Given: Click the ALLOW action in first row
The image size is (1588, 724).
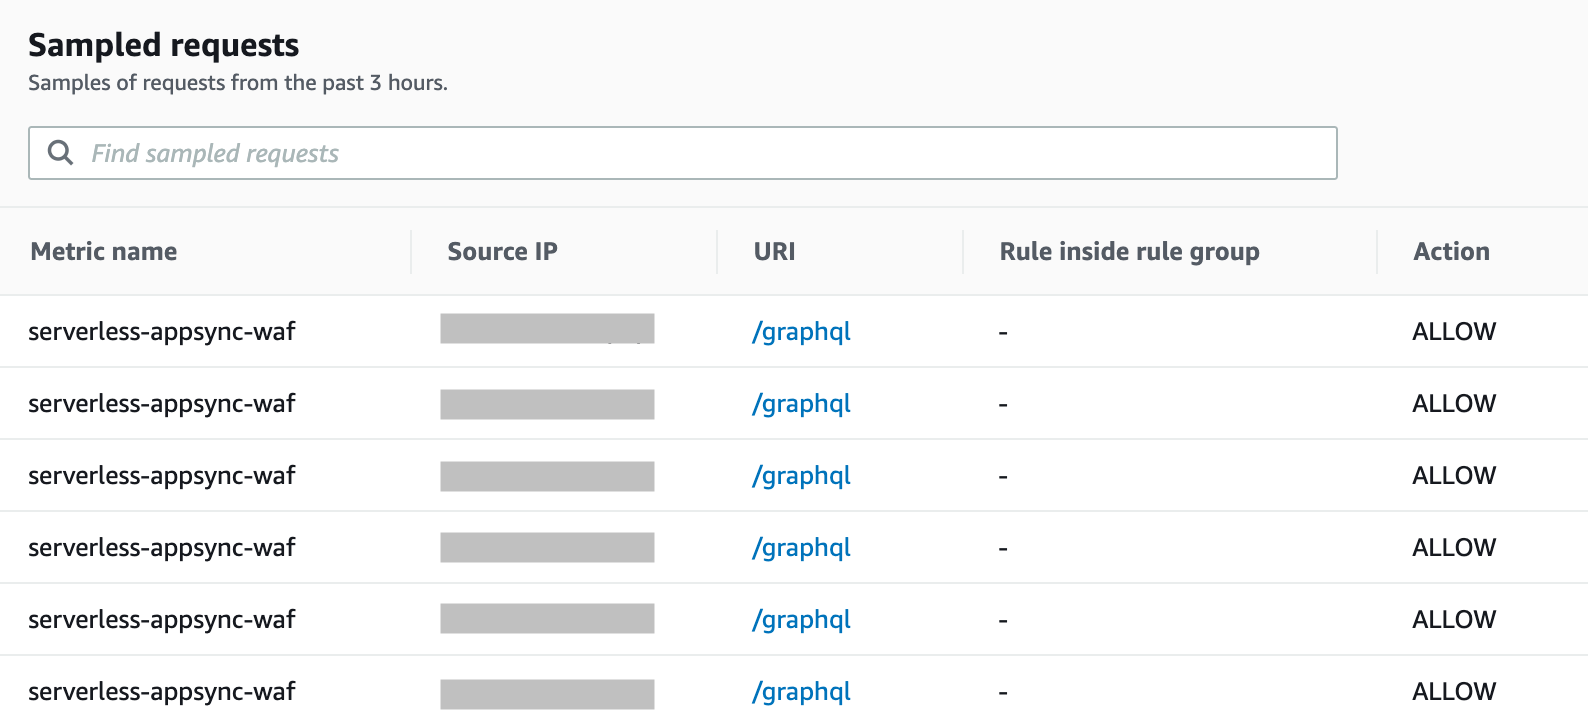Looking at the screenshot, I should pyautogui.click(x=1454, y=332).
